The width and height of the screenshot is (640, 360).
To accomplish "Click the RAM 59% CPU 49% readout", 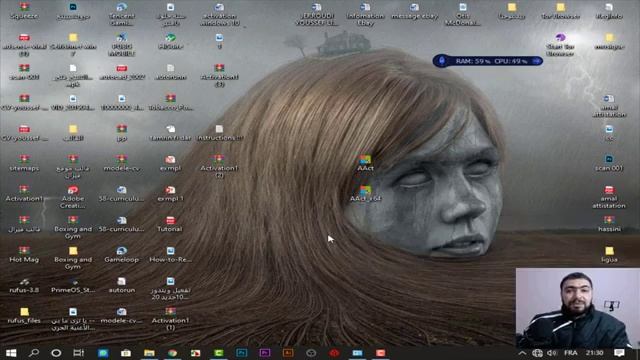I will click(491, 61).
